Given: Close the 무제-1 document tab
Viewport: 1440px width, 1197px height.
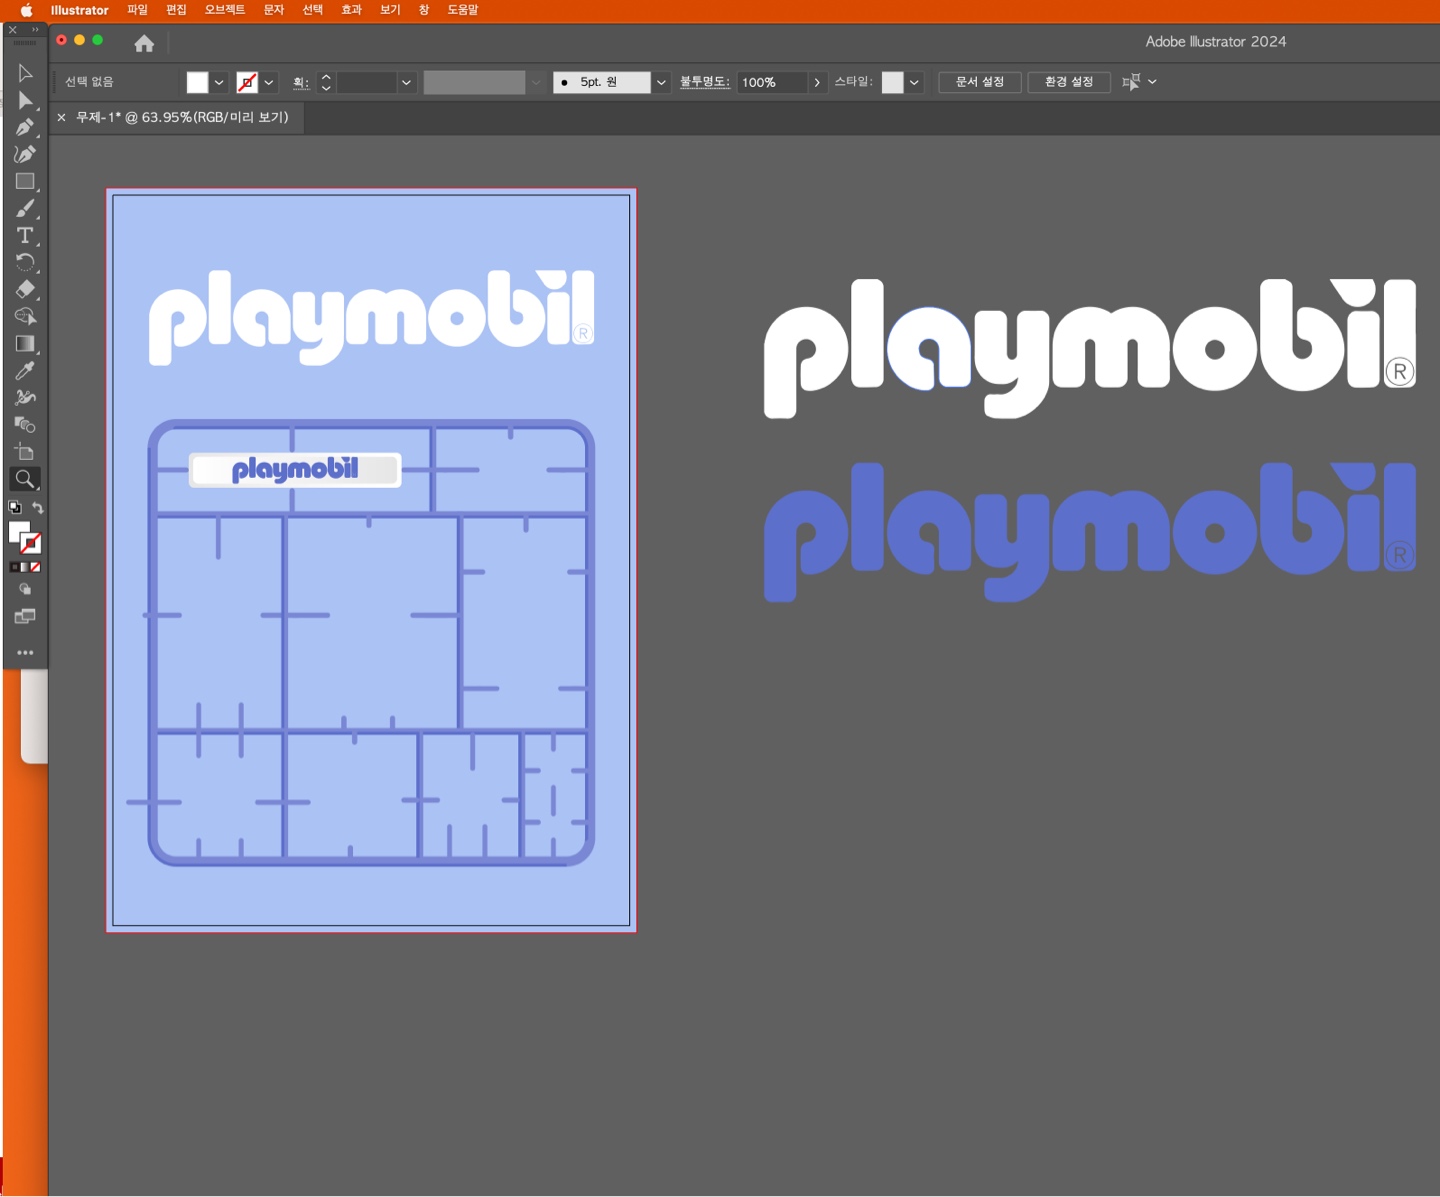Looking at the screenshot, I should 61,118.
